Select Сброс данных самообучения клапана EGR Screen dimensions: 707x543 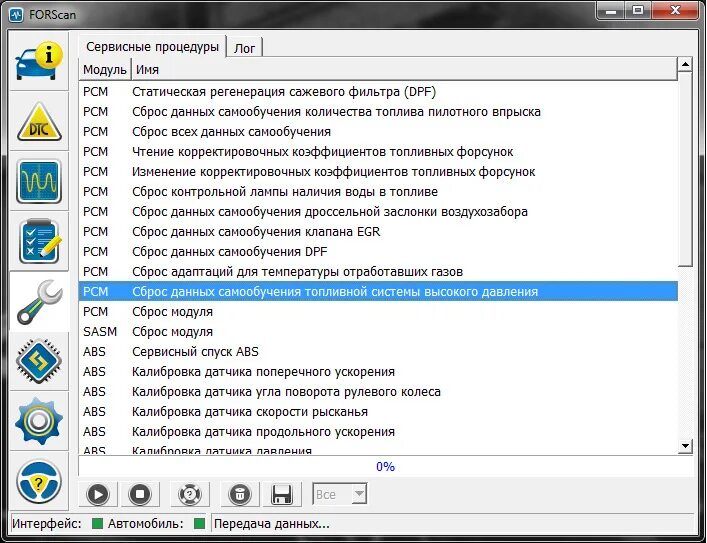(x=378, y=232)
